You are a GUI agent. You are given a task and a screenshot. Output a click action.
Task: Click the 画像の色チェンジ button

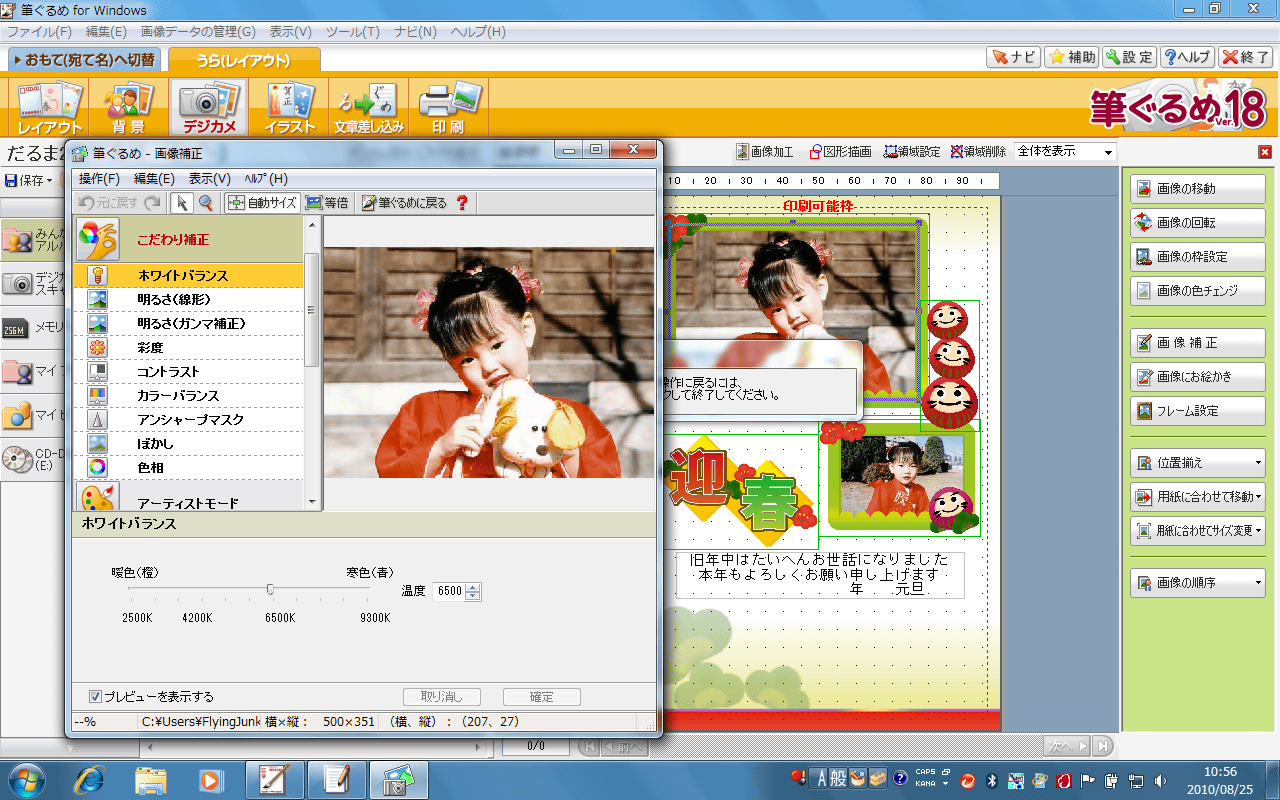coord(1198,291)
